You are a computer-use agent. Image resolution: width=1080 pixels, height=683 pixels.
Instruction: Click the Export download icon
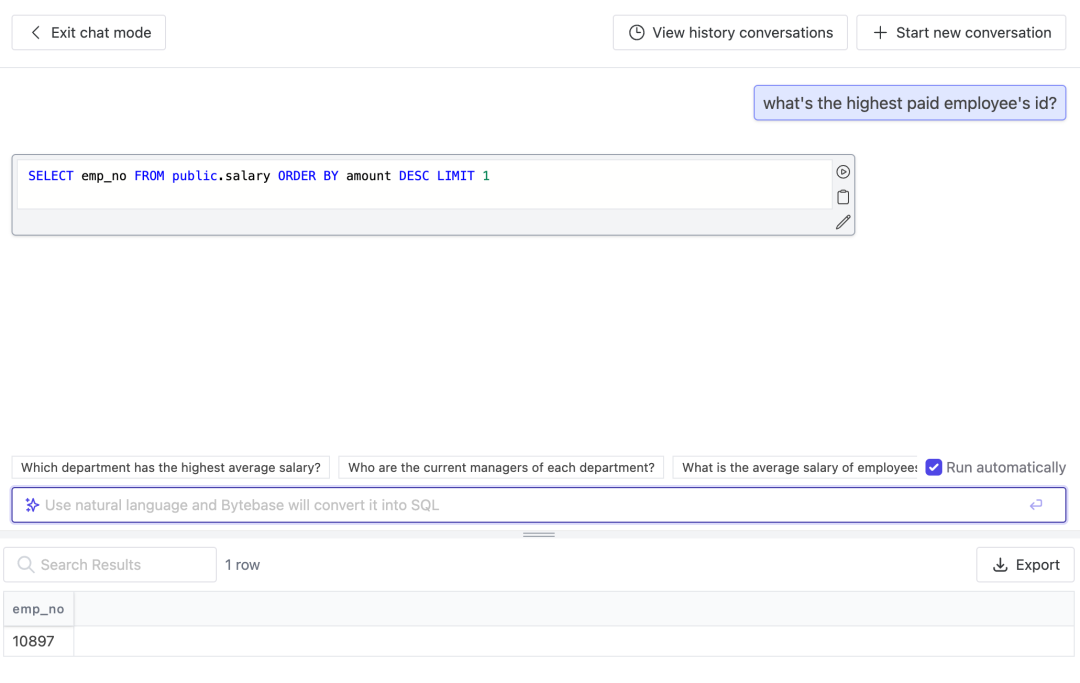(x=1000, y=565)
